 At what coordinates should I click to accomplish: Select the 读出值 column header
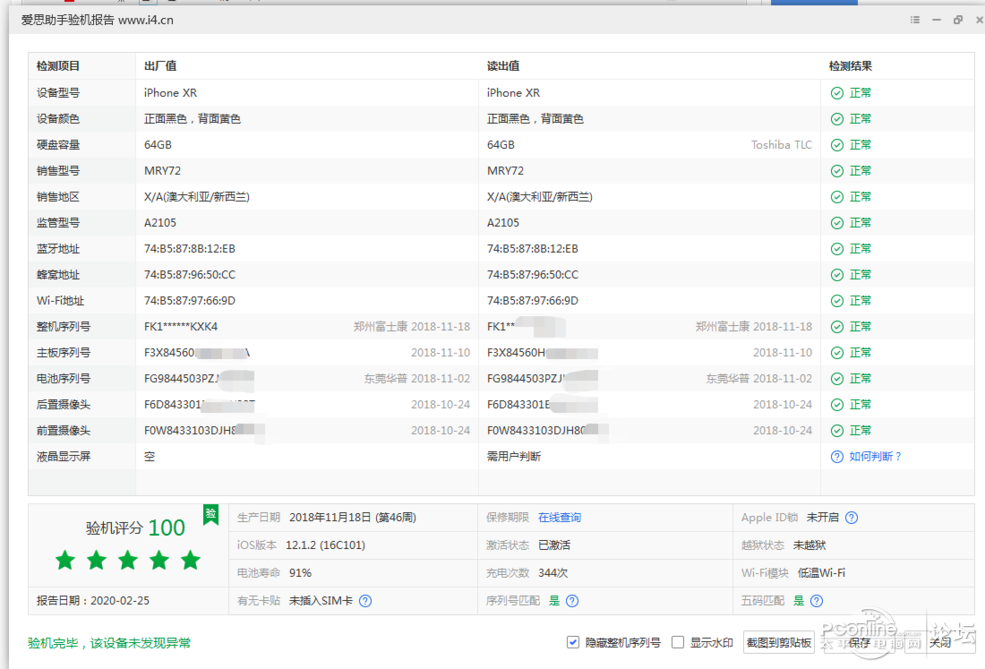503,66
